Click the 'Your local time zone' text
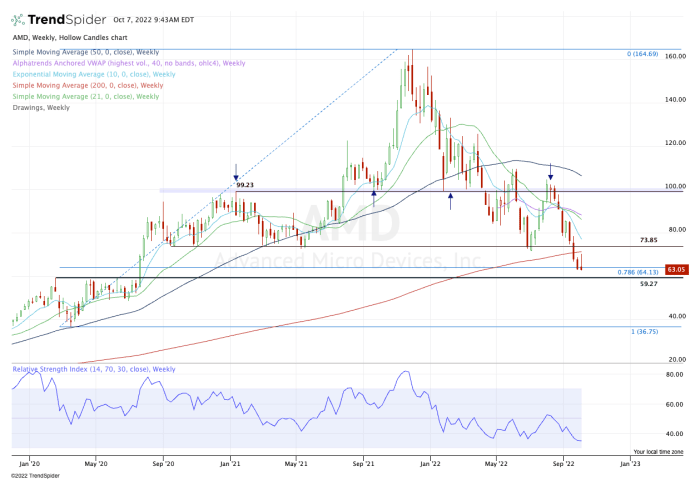Image resolution: width=700 pixels, height=481 pixels. pyautogui.click(x=658, y=451)
